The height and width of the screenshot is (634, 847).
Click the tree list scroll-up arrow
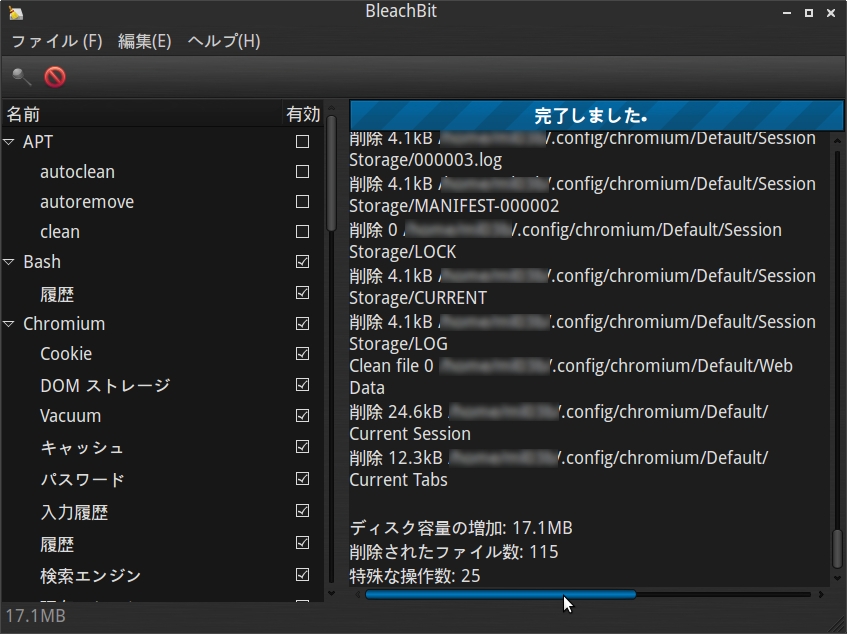332,107
